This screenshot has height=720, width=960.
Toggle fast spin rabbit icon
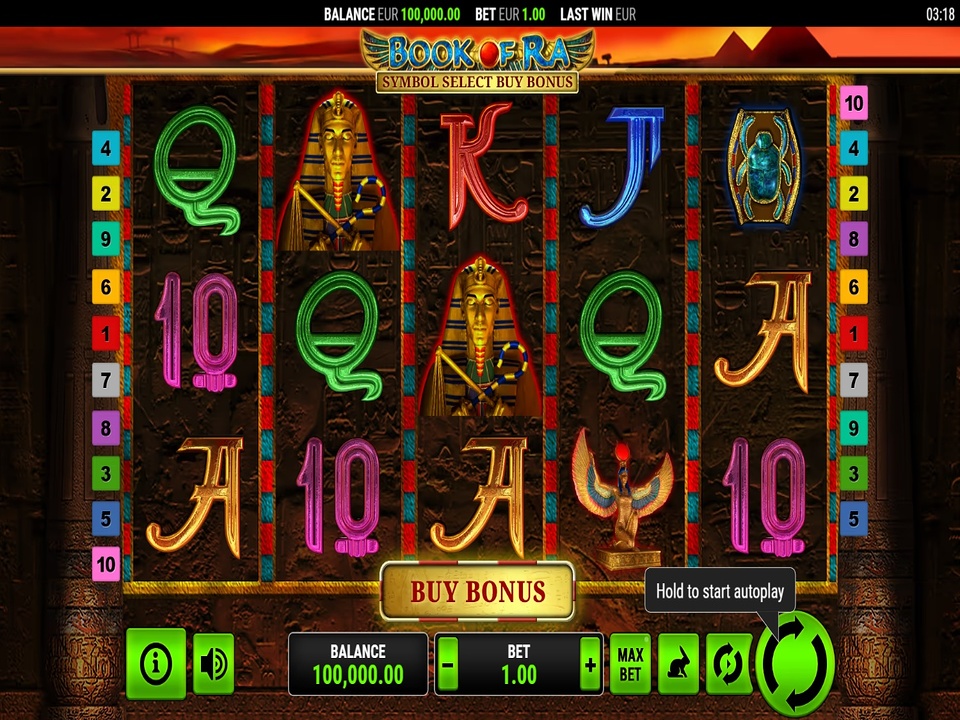[678, 664]
